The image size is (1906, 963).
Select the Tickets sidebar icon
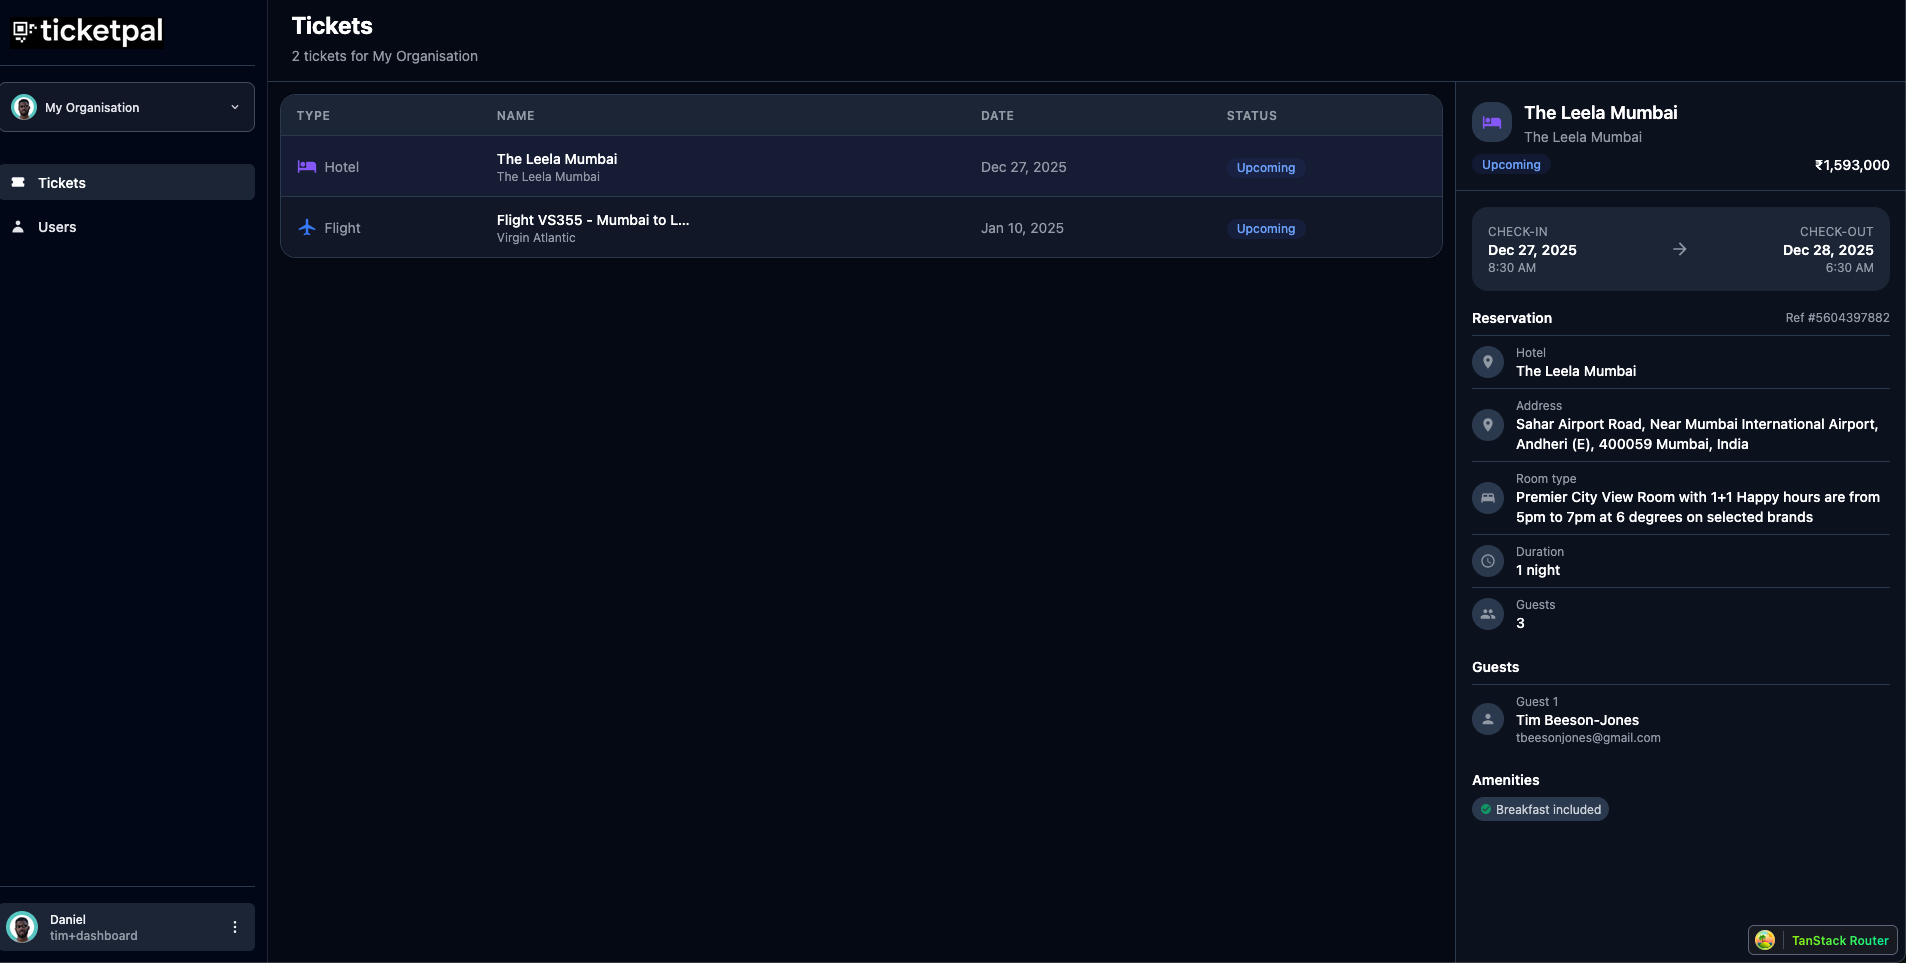pos(19,182)
